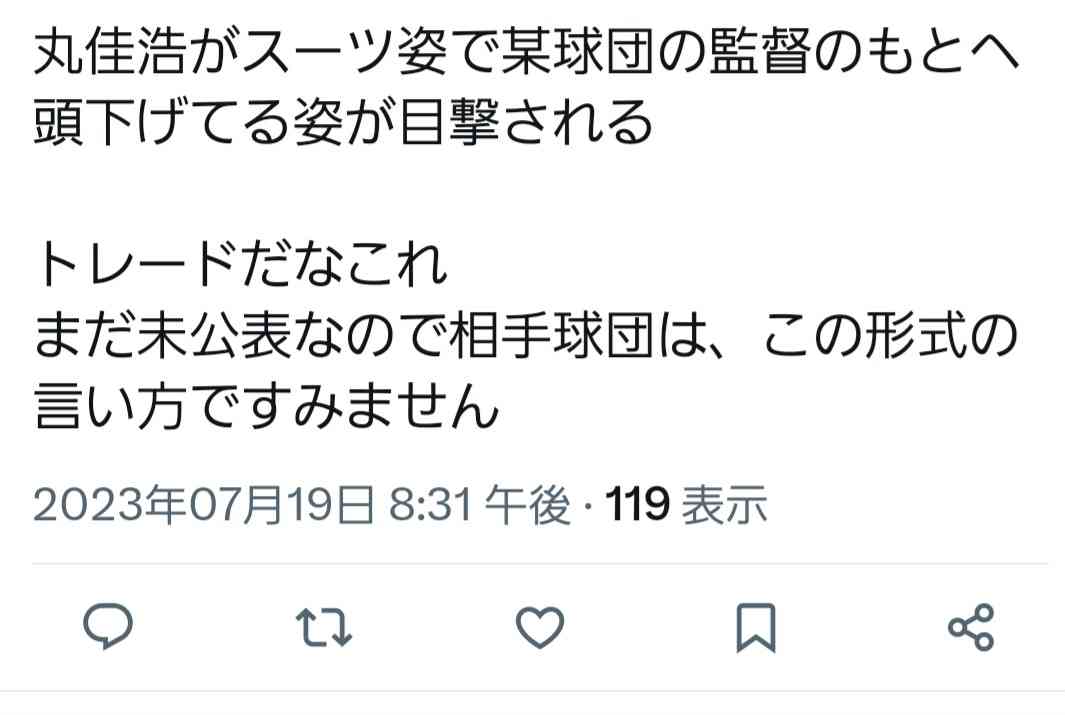Click the word 某球団 in first line
This screenshot has height=715, width=1065.
point(578,52)
